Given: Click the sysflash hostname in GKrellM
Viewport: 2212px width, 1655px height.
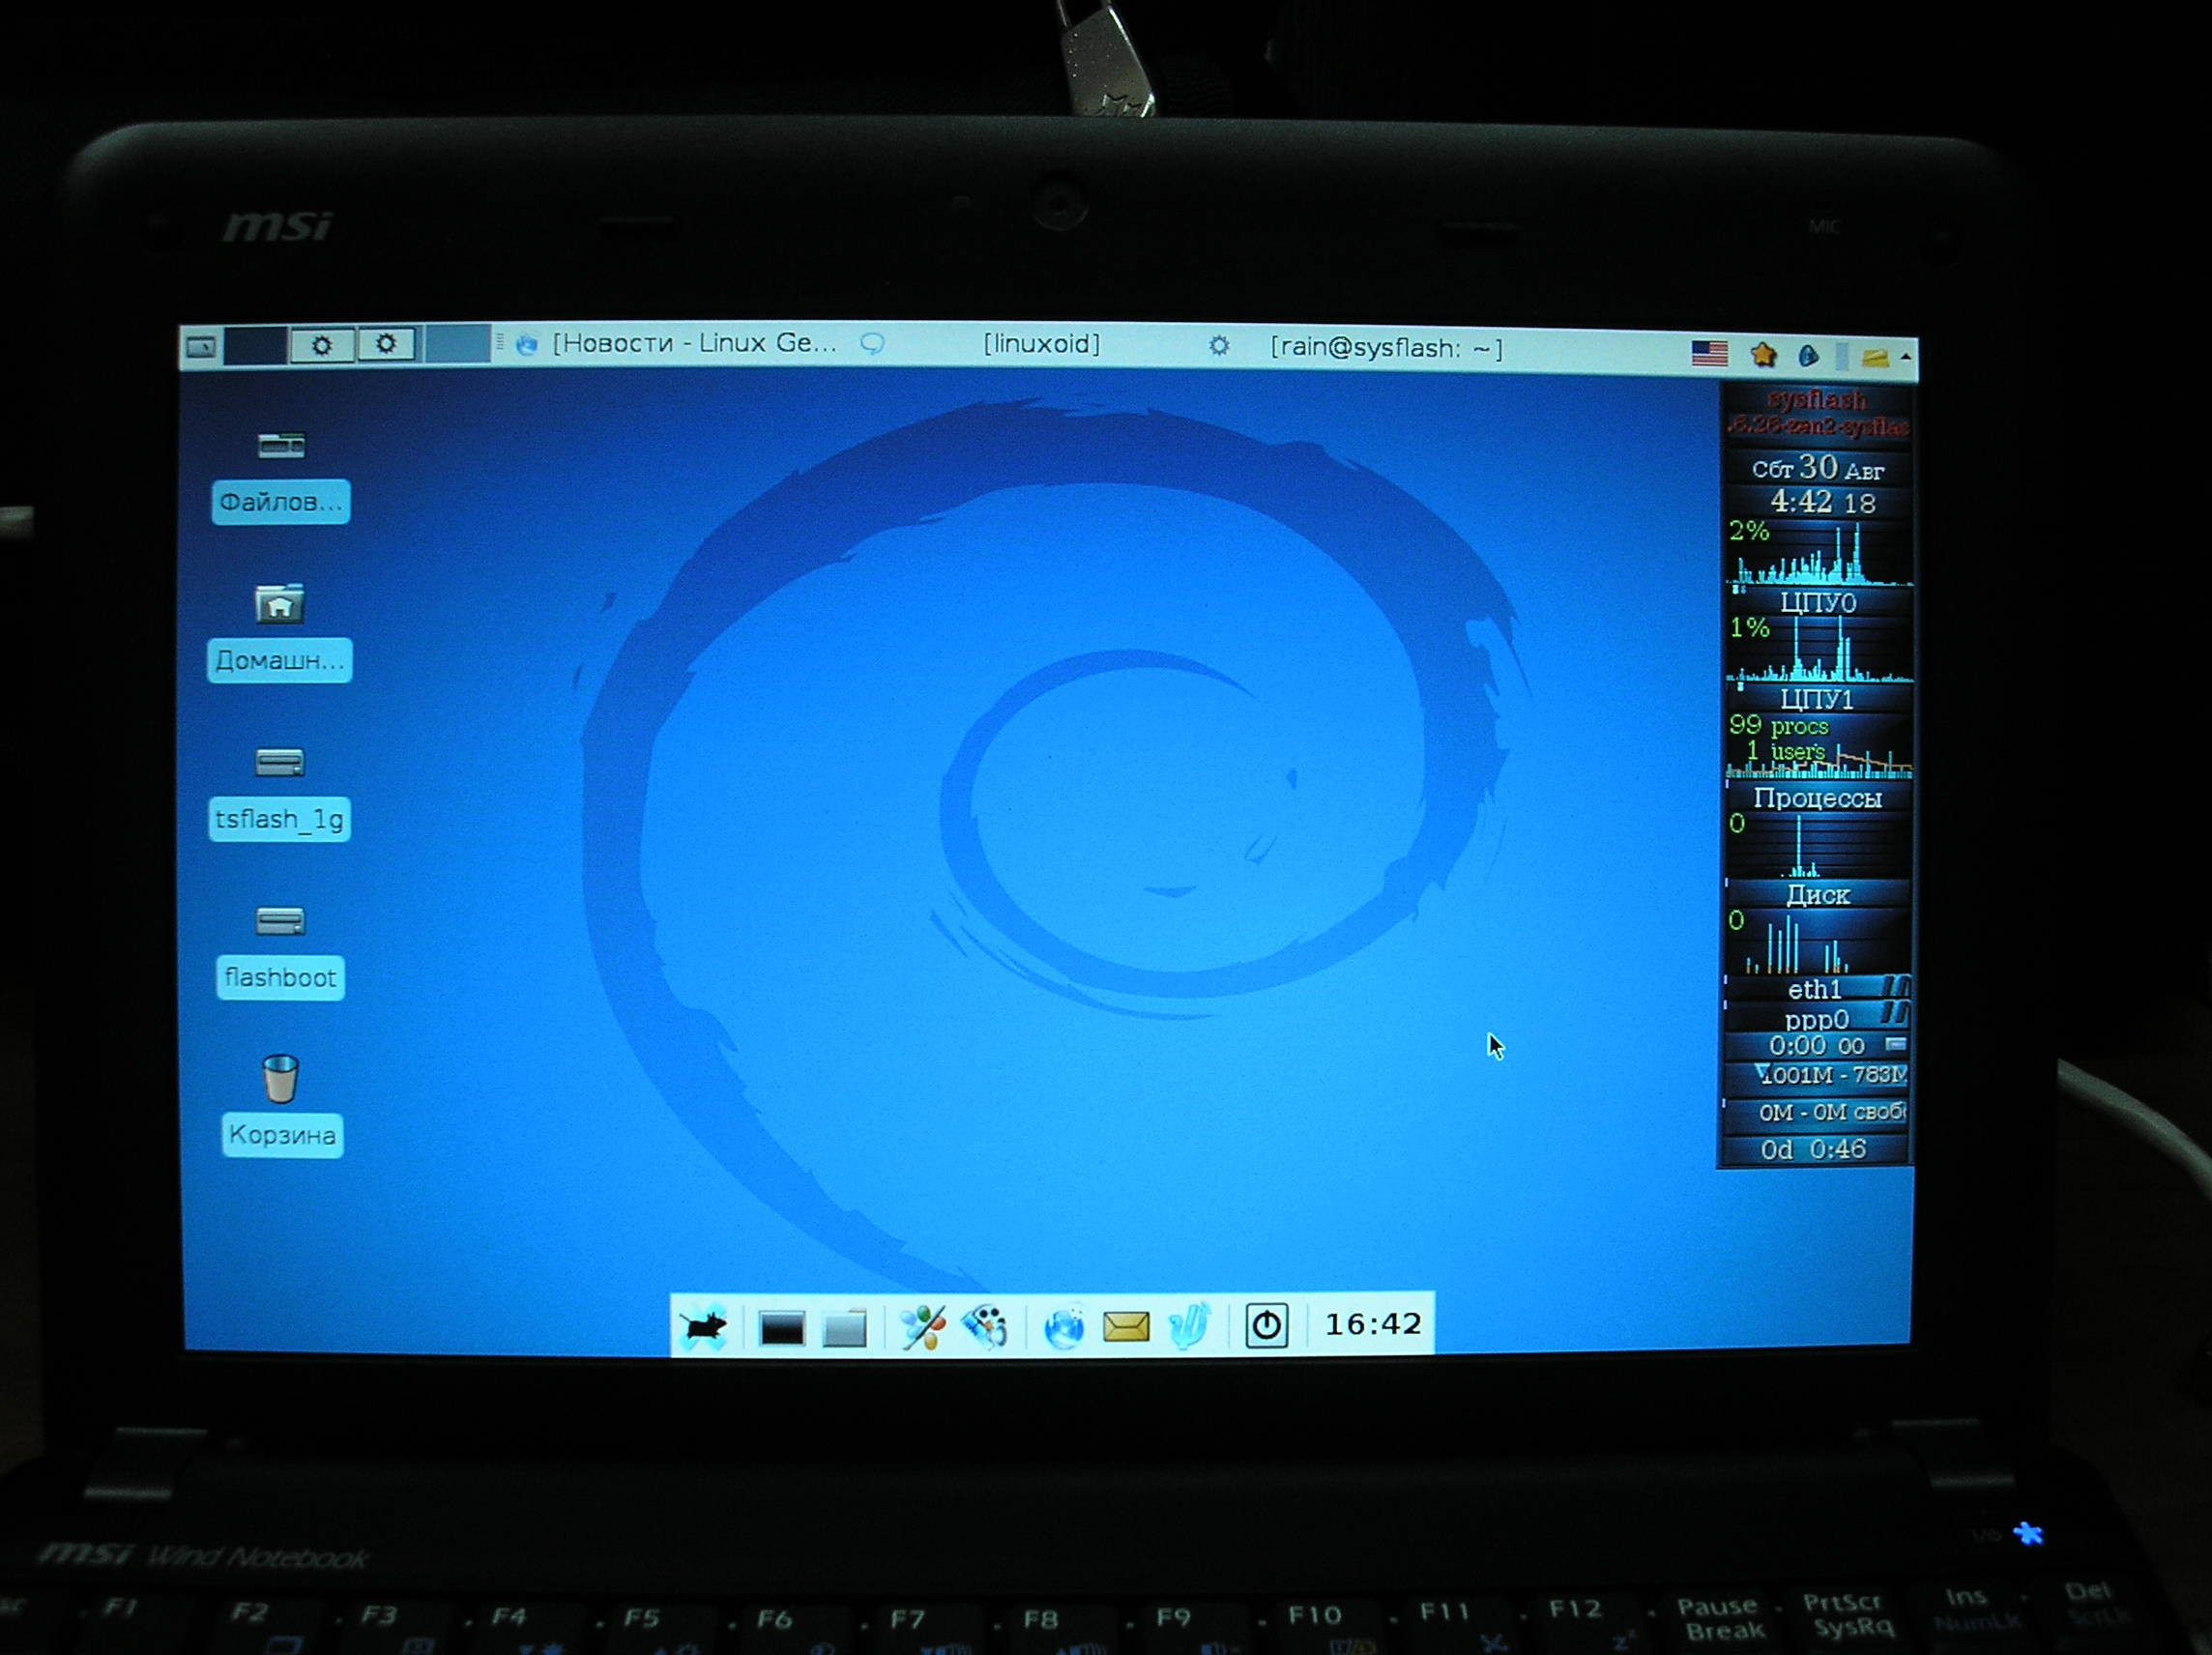Looking at the screenshot, I should tap(1817, 401).
